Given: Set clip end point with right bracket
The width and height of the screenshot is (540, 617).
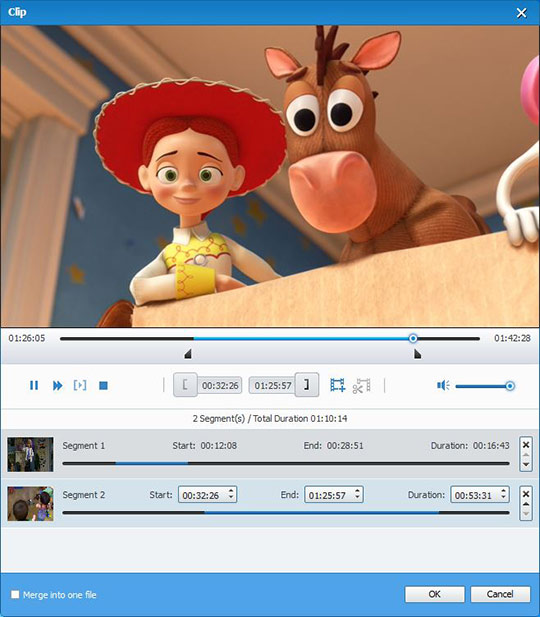Looking at the screenshot, I should 307,385.
